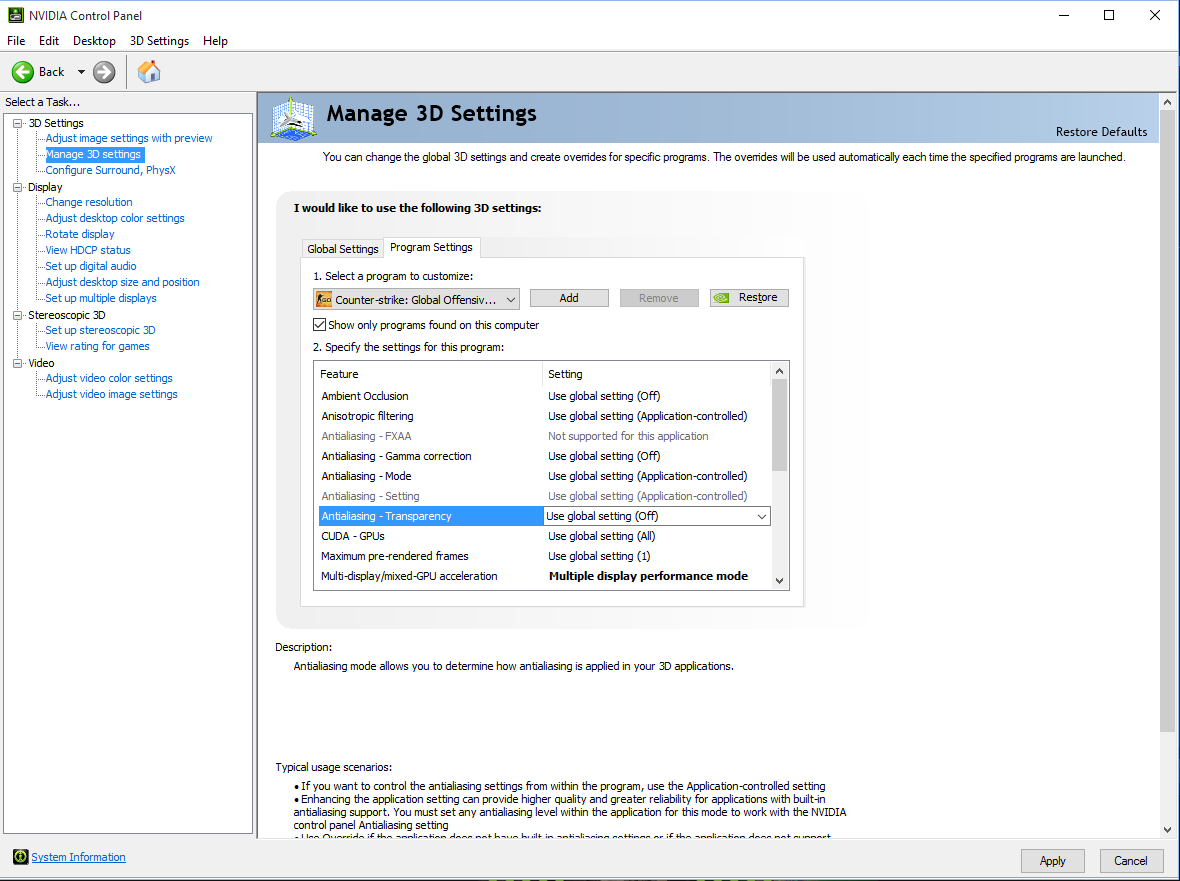This screenshot has height=881, width=1180.
Task: Select the Ambient Occlusion feature row
Action: pos(543,396)
